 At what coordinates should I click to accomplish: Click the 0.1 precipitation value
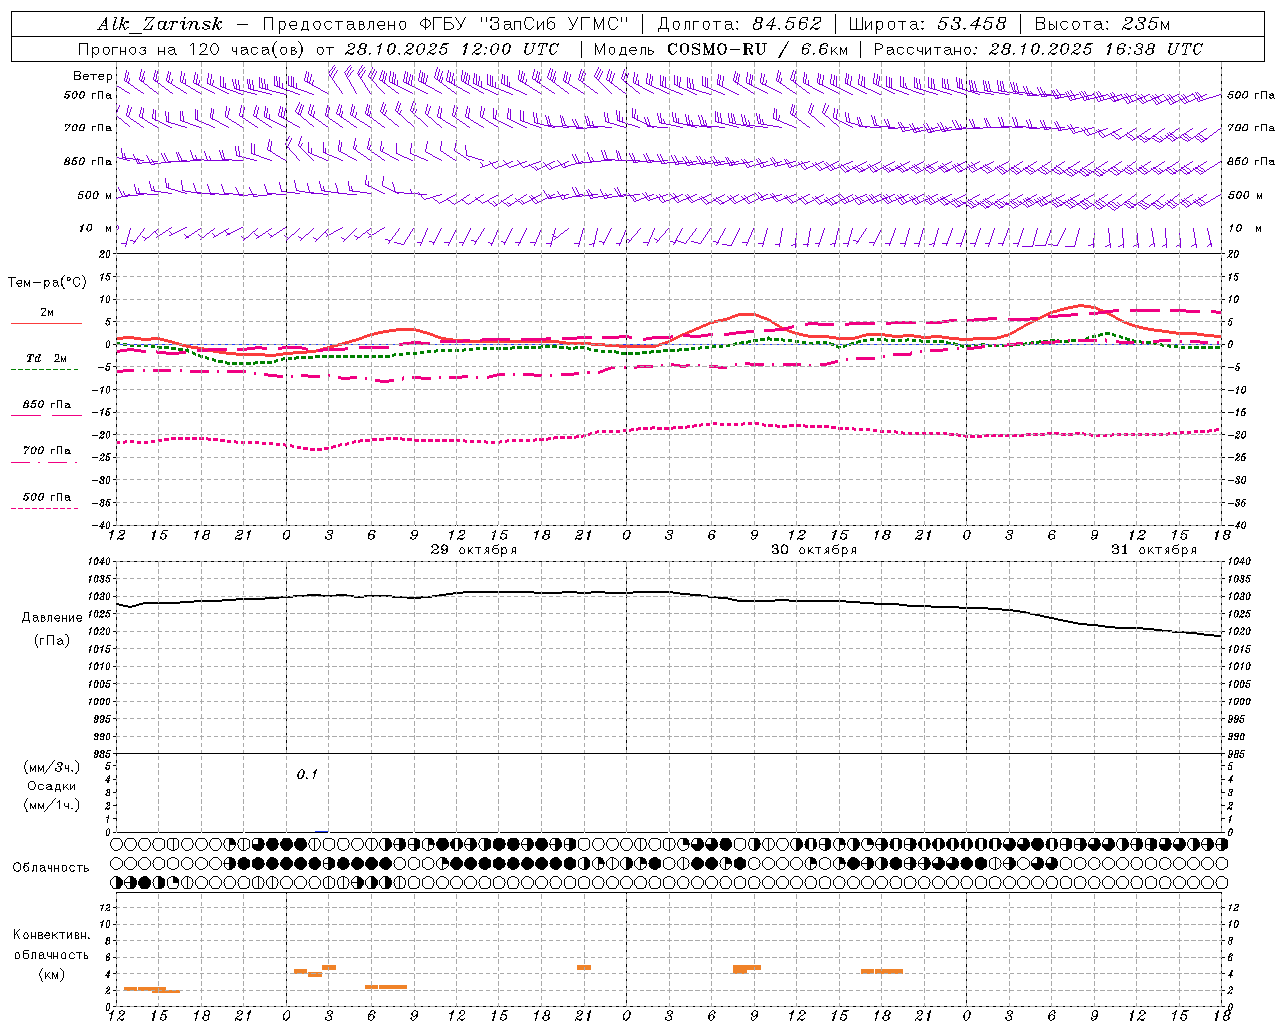[x=307, y=775]
